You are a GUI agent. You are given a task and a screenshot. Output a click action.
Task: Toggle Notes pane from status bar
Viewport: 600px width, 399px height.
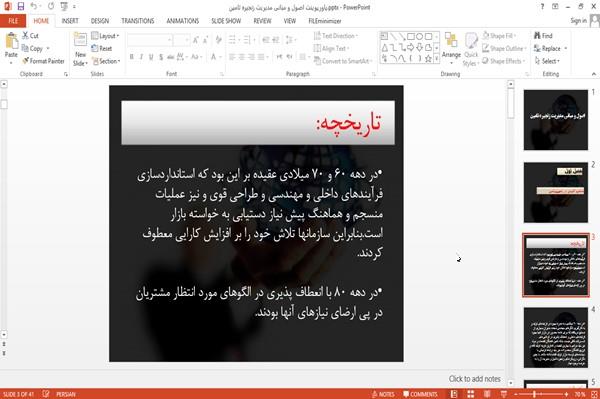click(x=383, y=394)
